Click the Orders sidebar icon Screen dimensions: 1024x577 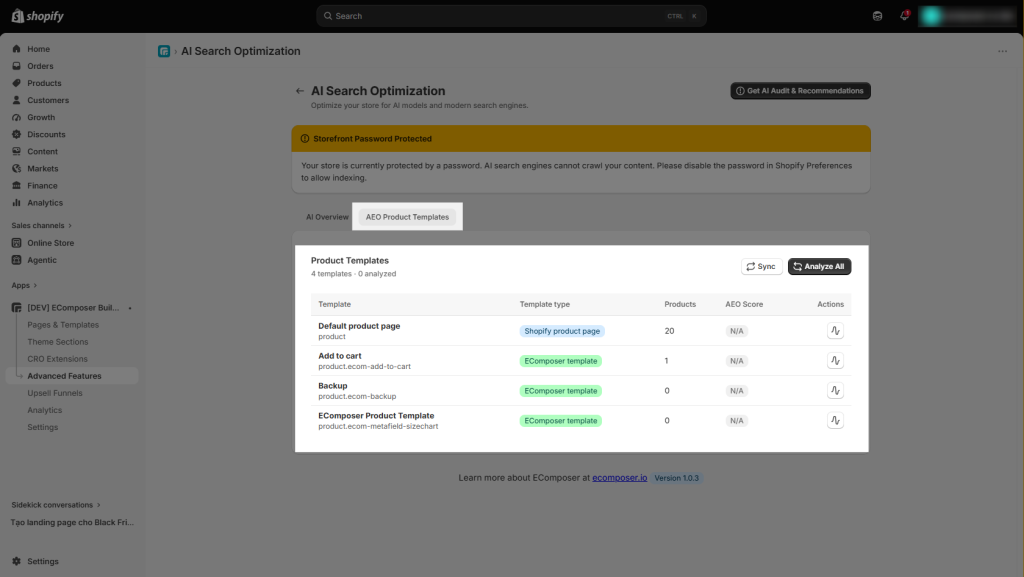coord(16,66)
